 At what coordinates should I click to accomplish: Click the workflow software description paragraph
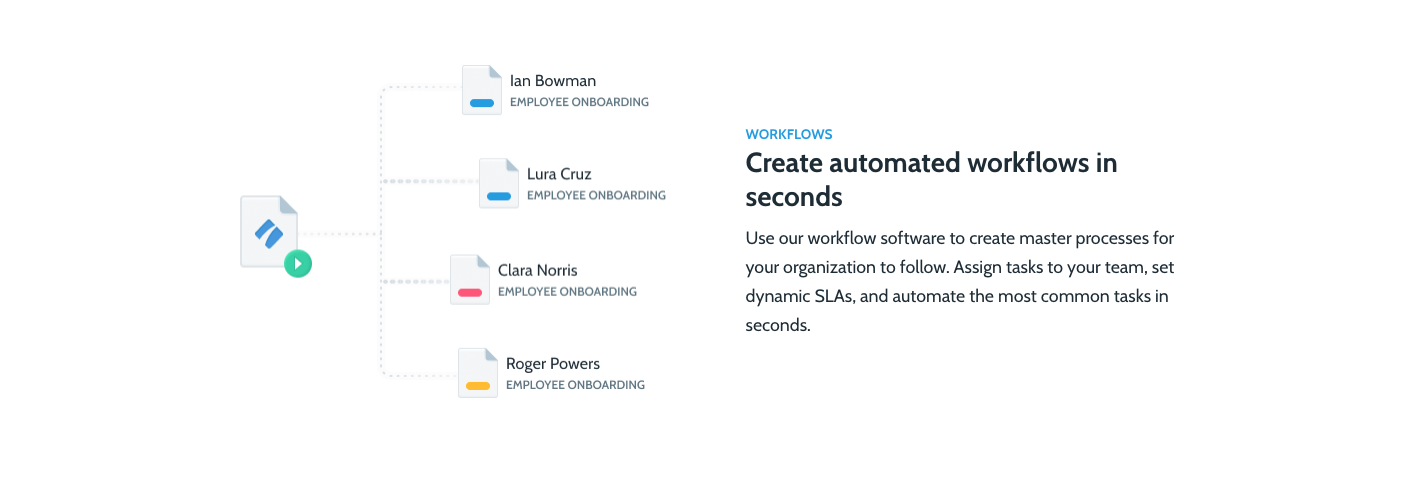click(x=960, y=282)
